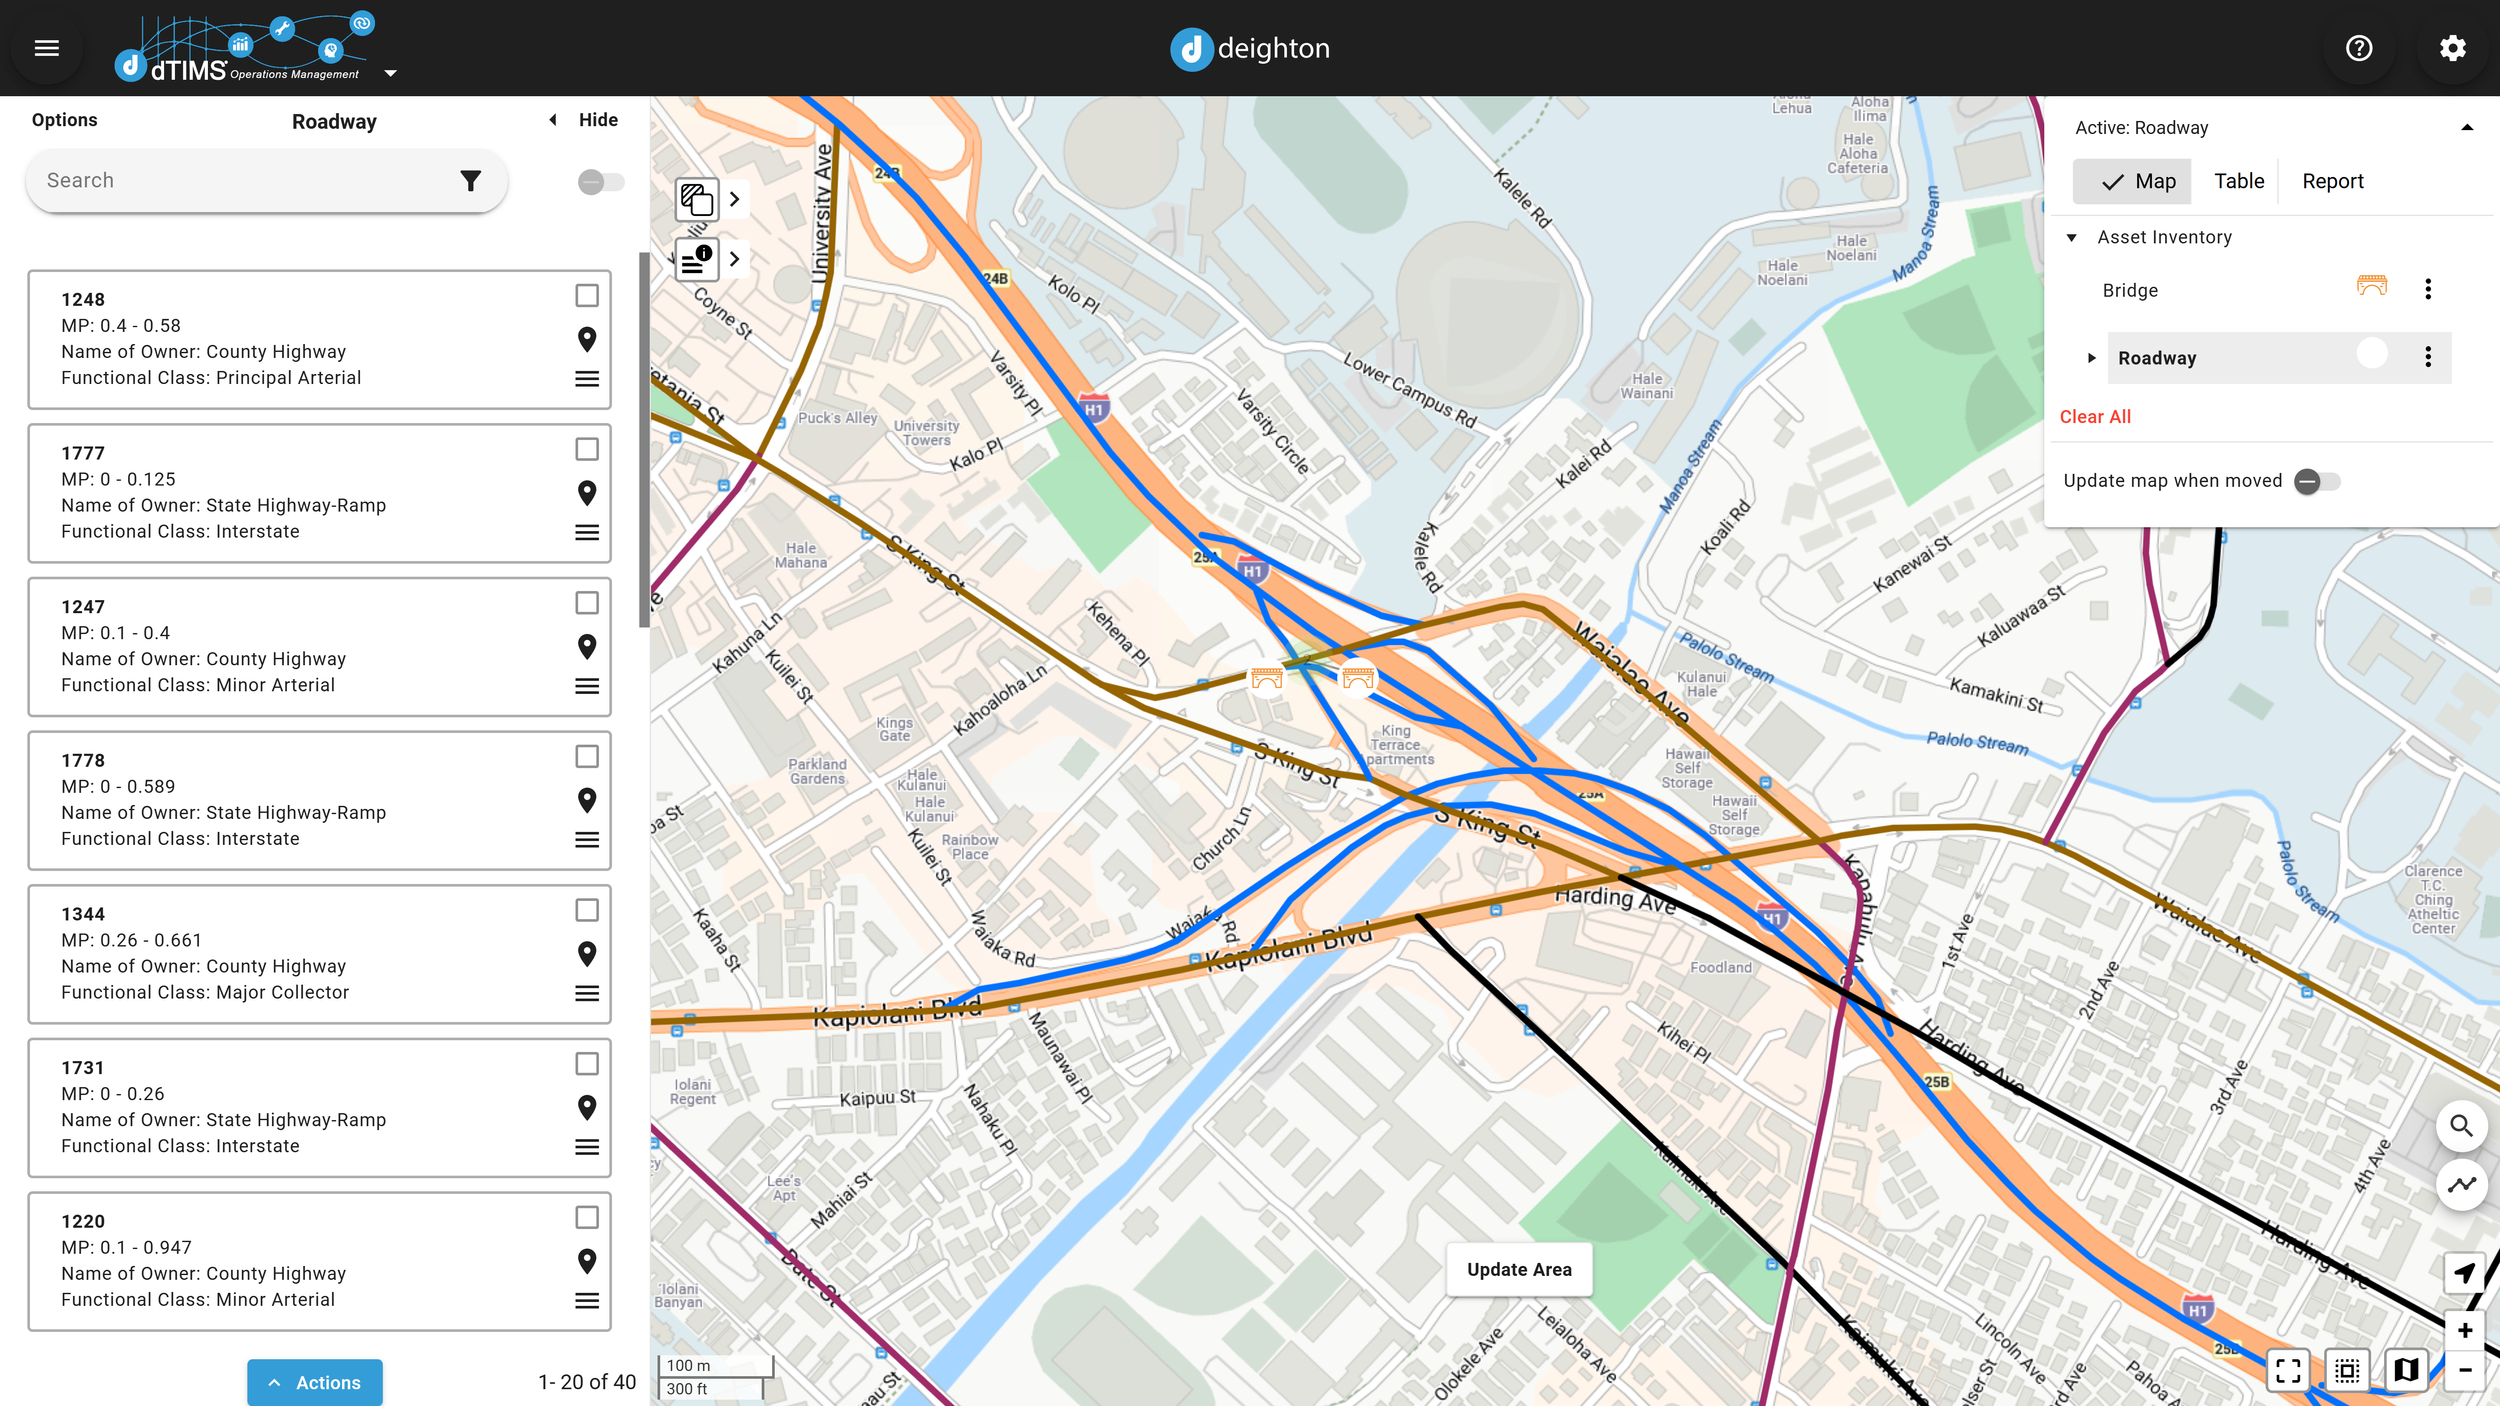2500x1406 pixels.
Task: Show location pin for roadway 1777
Action: click(586, 494)
